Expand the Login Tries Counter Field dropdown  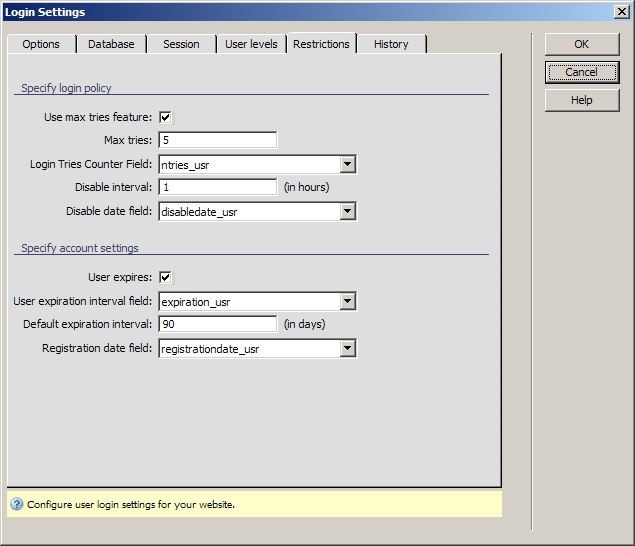tap(347, 164)
